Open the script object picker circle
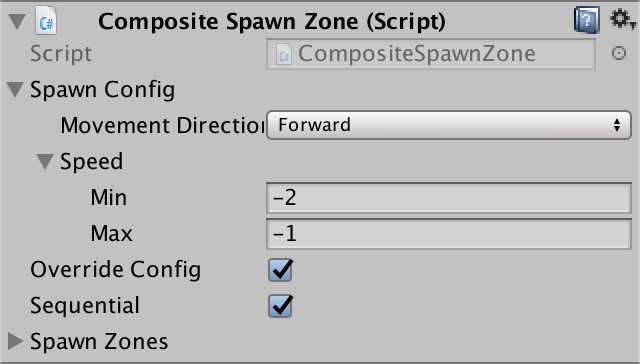This screenshot has height=364, width=640. [619, 53]
